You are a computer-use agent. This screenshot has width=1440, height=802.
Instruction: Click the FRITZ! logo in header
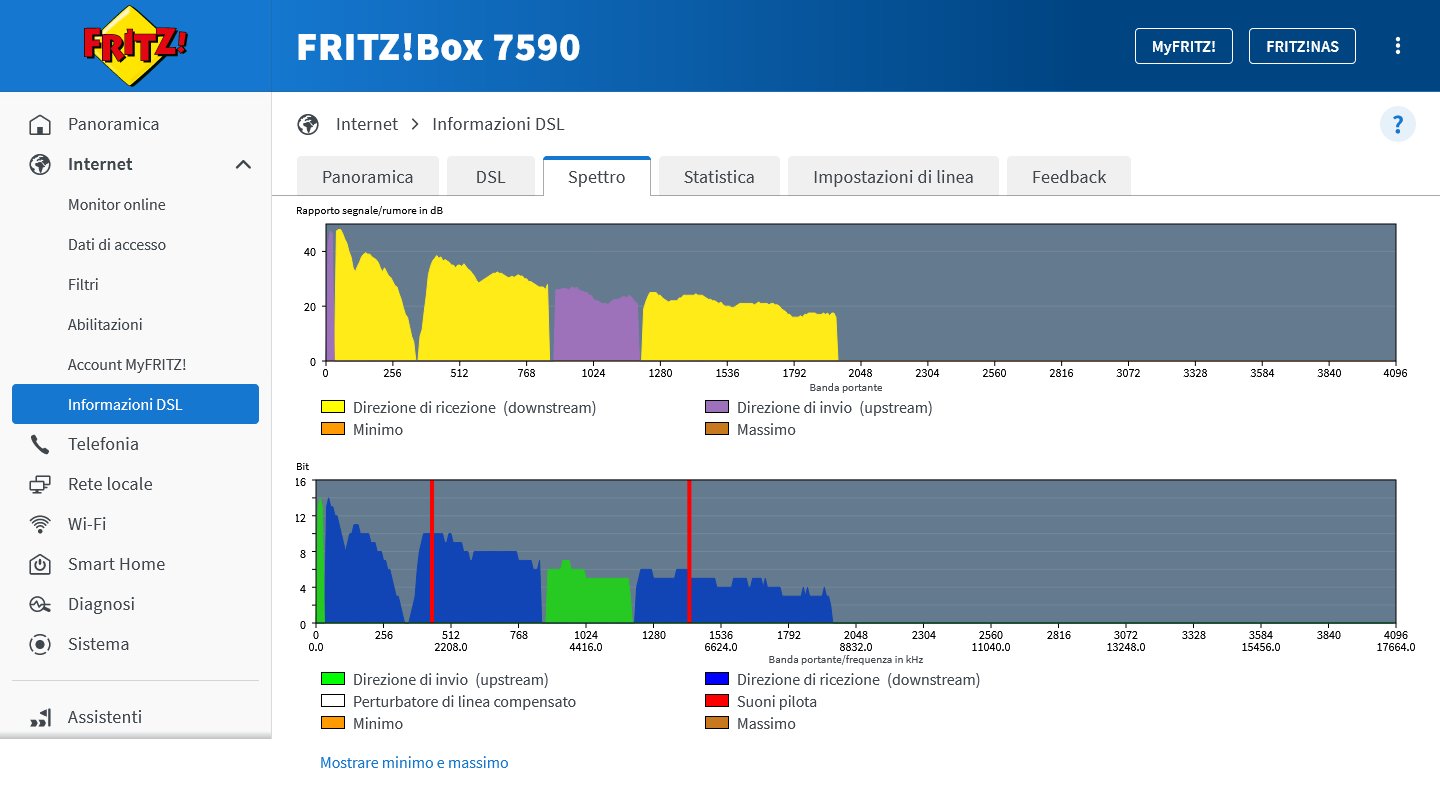[x=135, y=46]
